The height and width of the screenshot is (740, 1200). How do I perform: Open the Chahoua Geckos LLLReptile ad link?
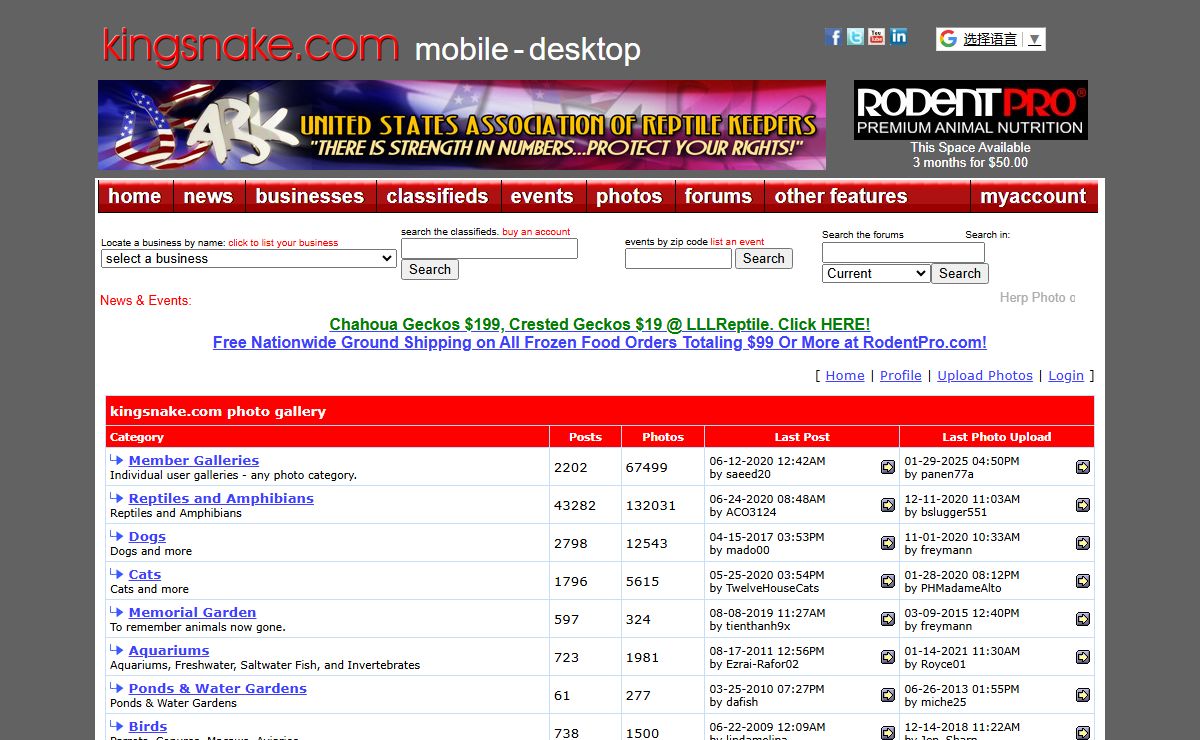coord(600,324)
